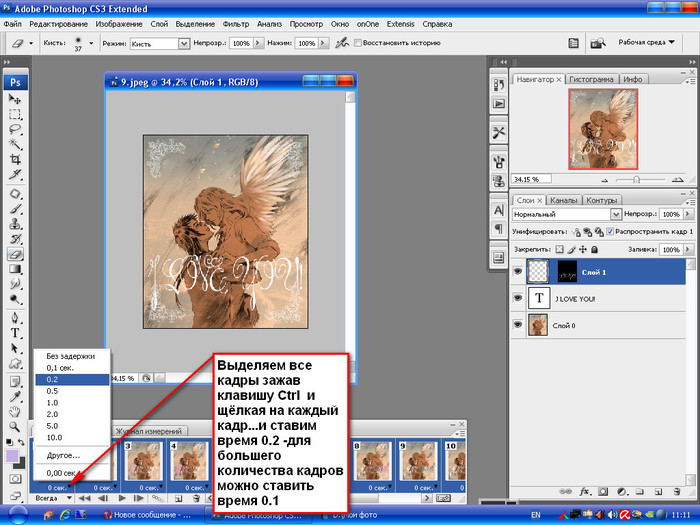Open the looping options Всегда dropdown
Screen dimensions: 700x525
pyautogui.click(x=52, y=498)
